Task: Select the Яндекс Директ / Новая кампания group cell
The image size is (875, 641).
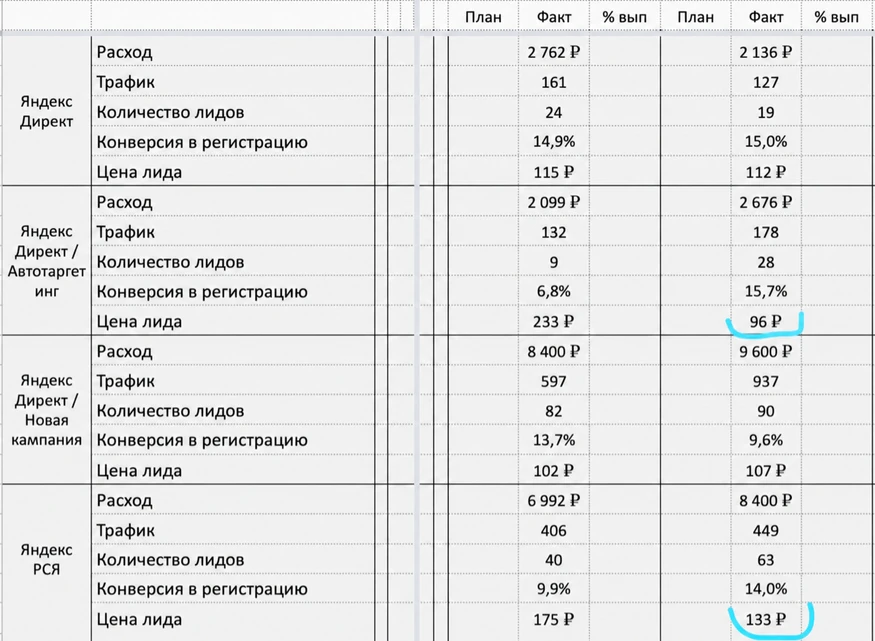Action: 46,410
